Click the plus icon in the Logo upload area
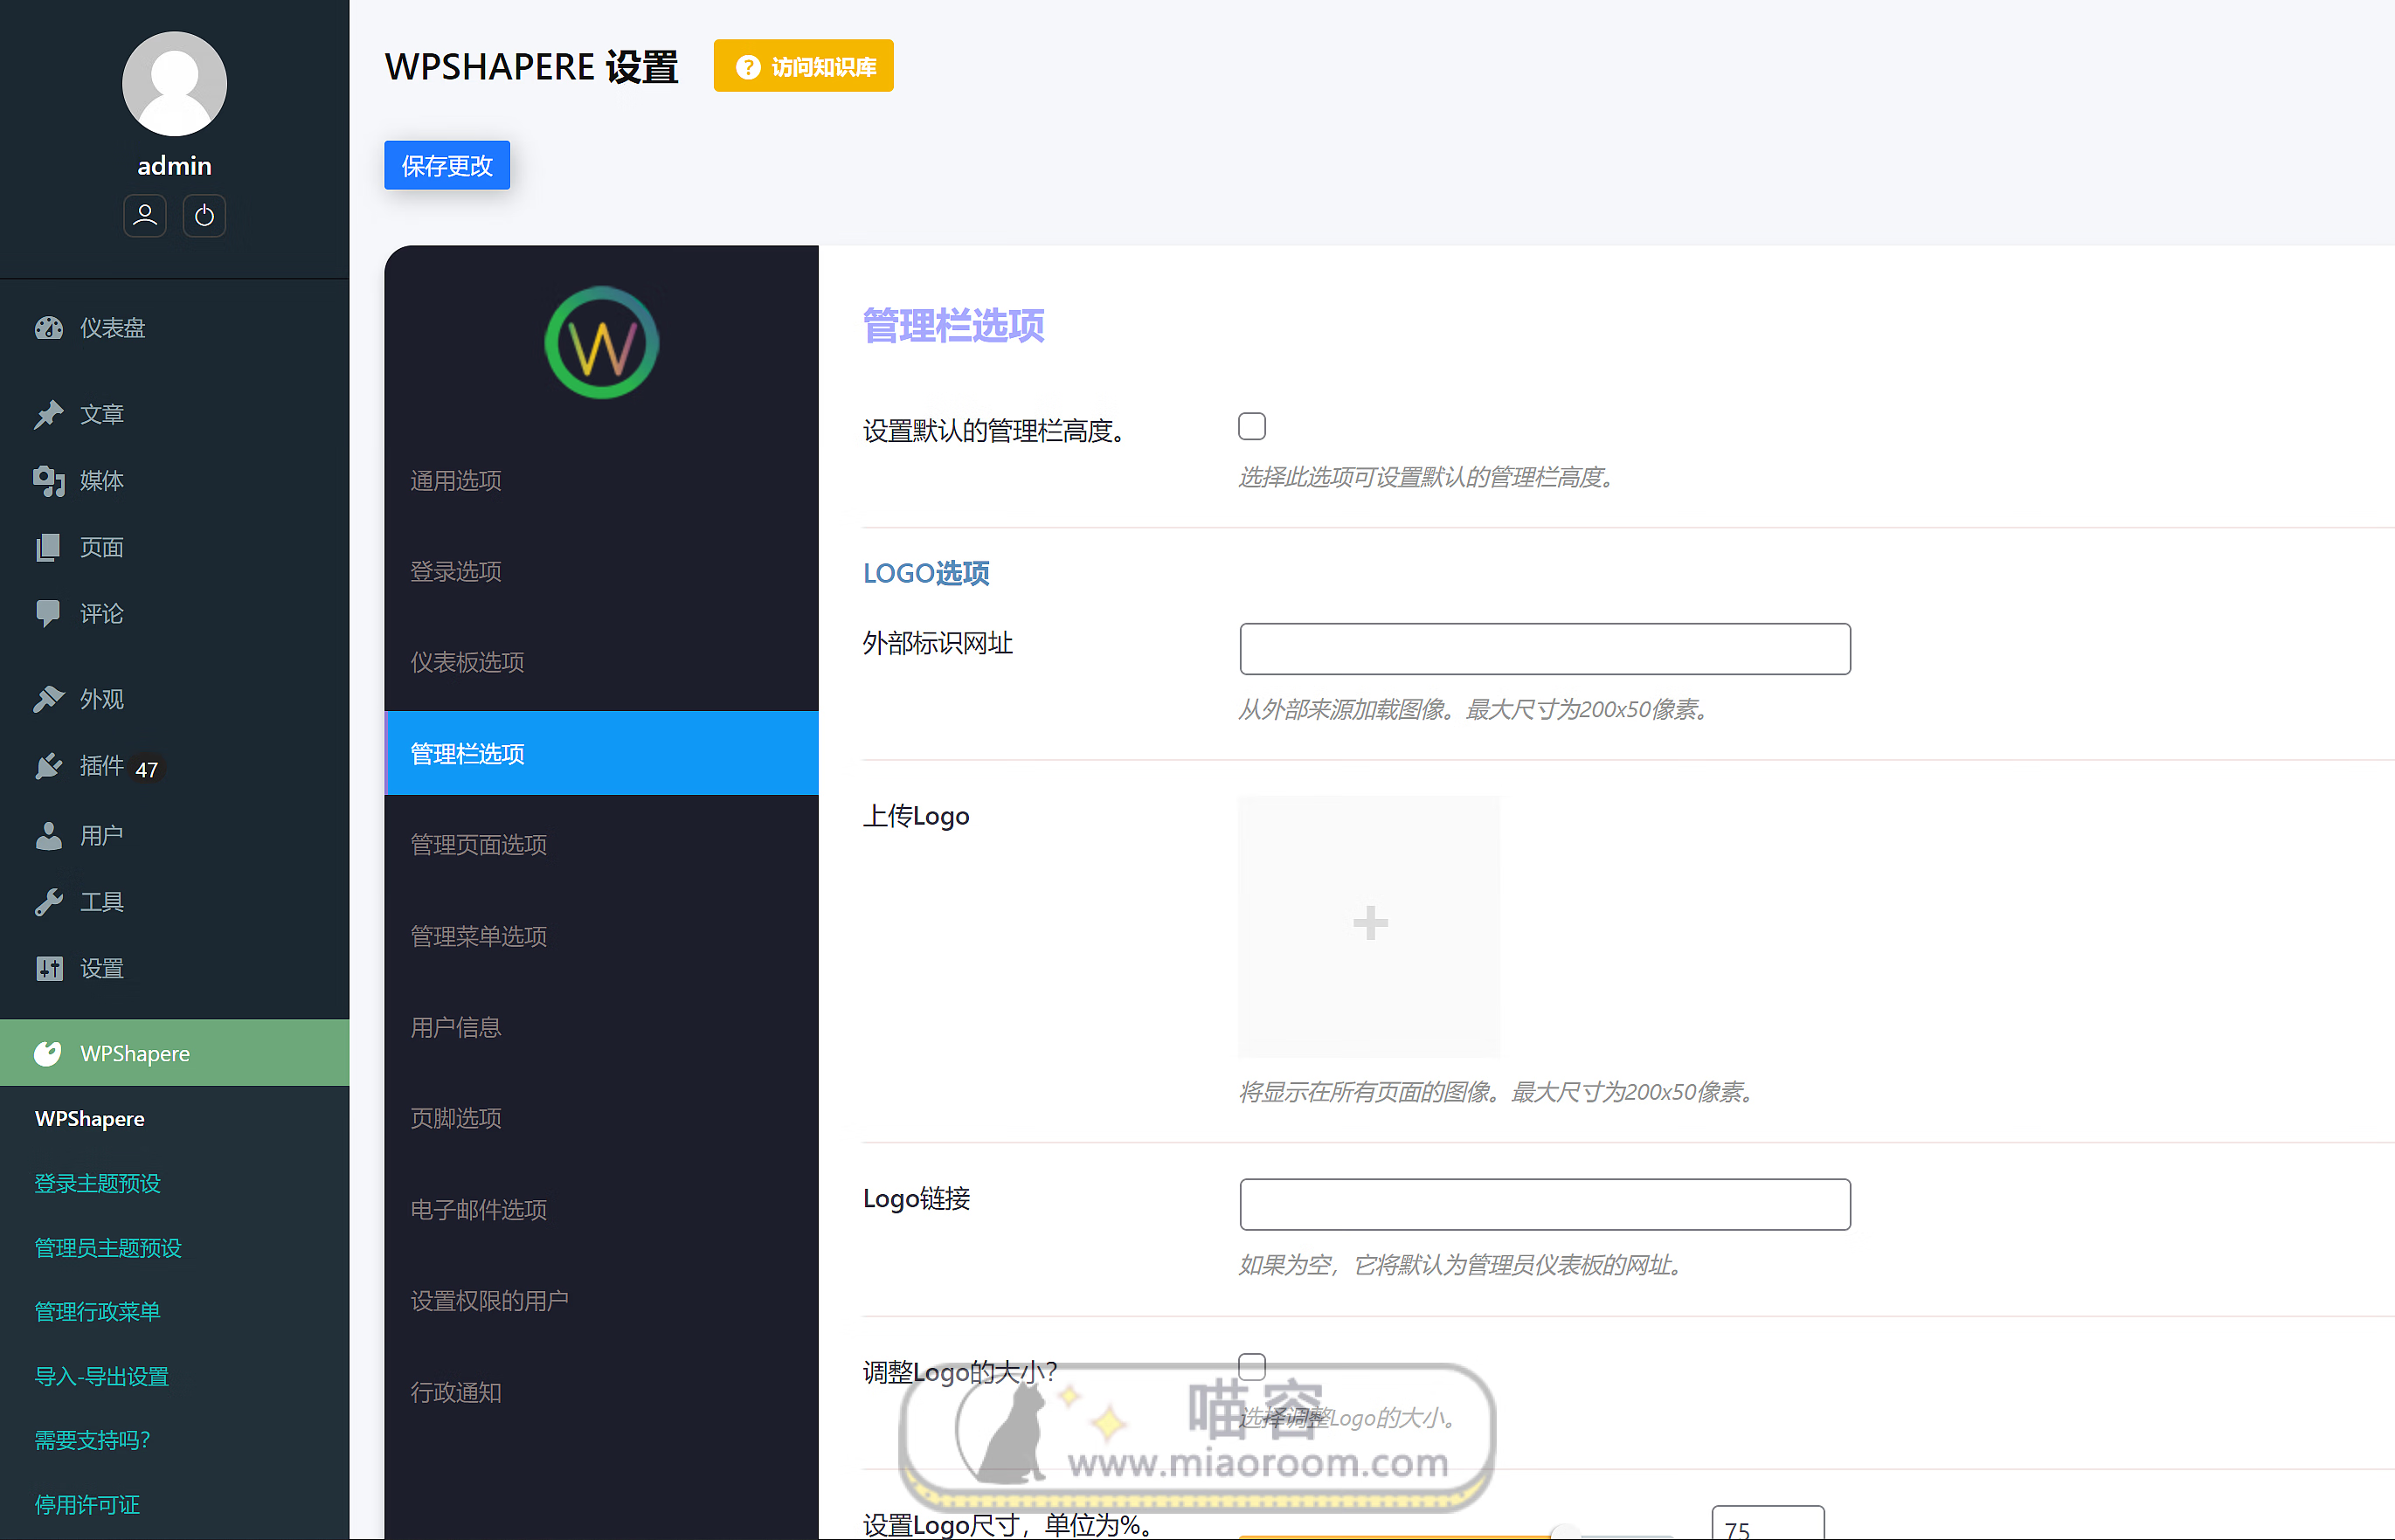The width and height of the screenshot is (2395, 1540). [1370, 922]
